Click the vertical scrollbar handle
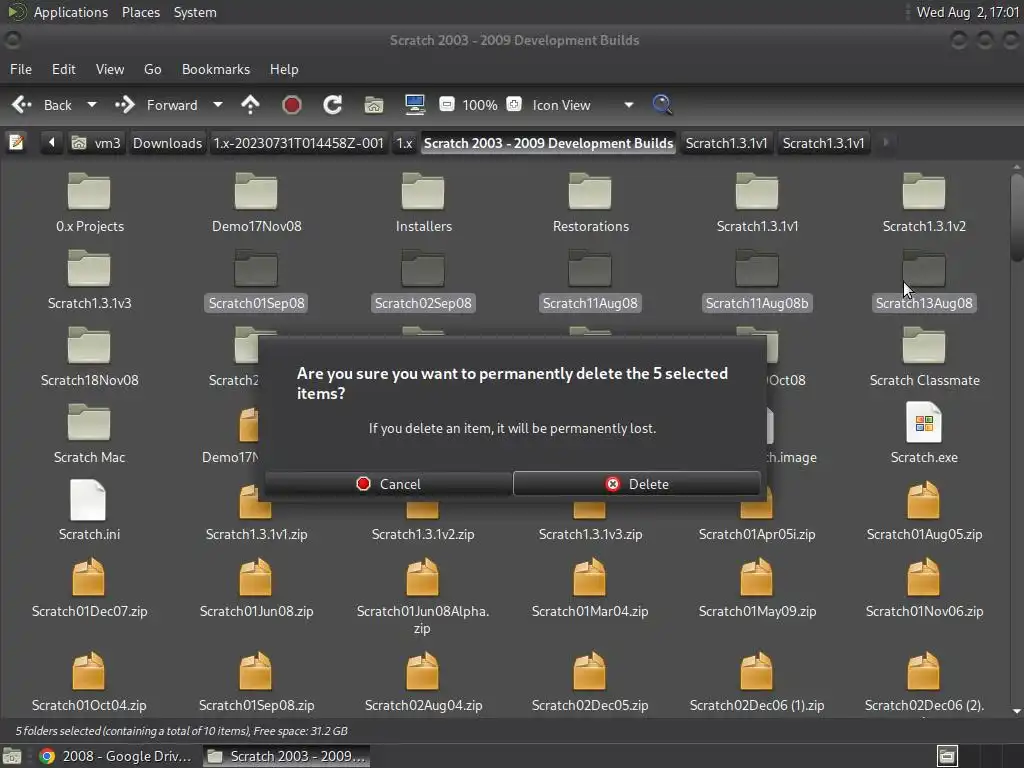 coord(1017,219)
